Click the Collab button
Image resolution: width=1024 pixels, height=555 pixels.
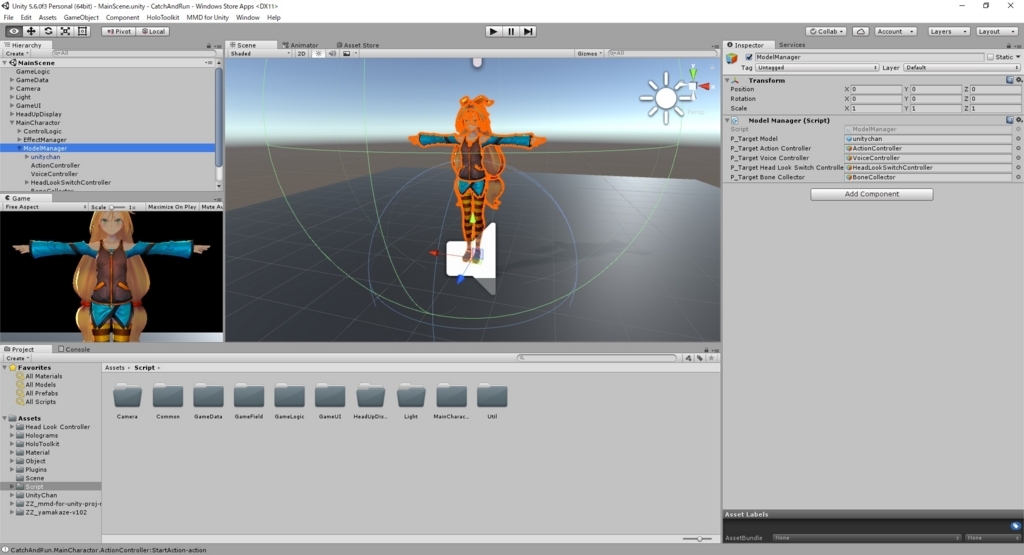[x=826, y=31]
